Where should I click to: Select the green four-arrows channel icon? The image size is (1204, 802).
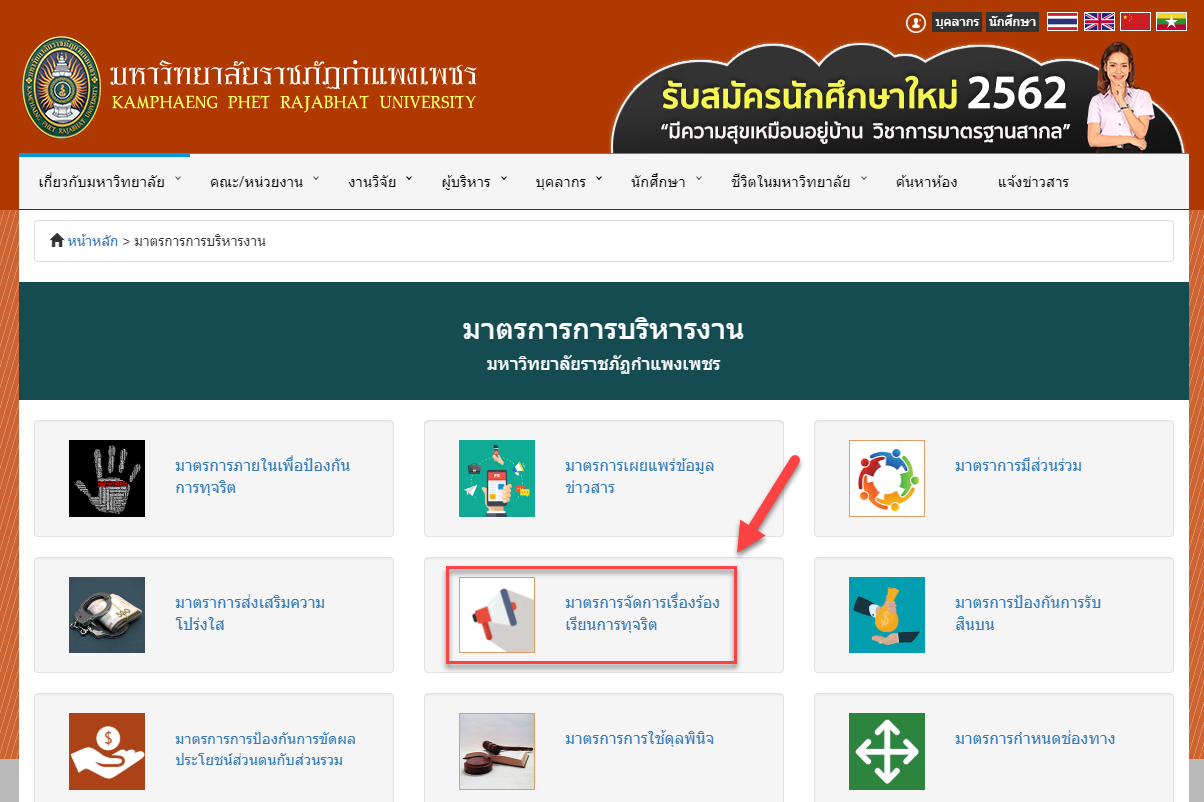pos(887,751)
